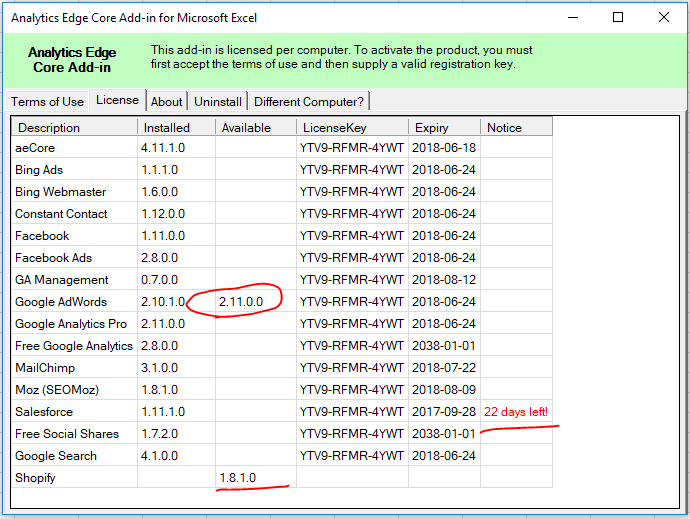Select the Moz (SEOMoz) row
The height and width of the screenshot is (519, 690).
click(x=282, y=390)
